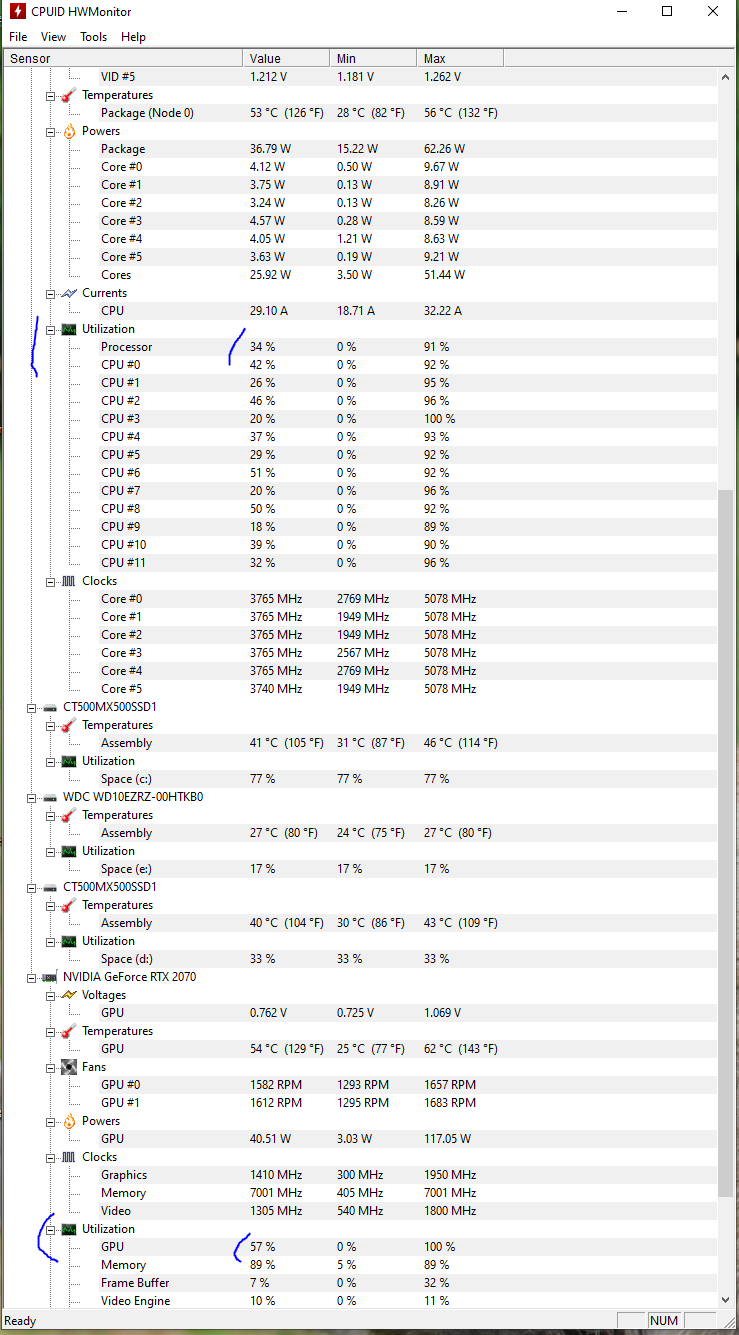This screenshot has height=1335, width=739.
Task: Click the thermometer icon beside GPU Temperatures
Action: (x=69, y=1031)
